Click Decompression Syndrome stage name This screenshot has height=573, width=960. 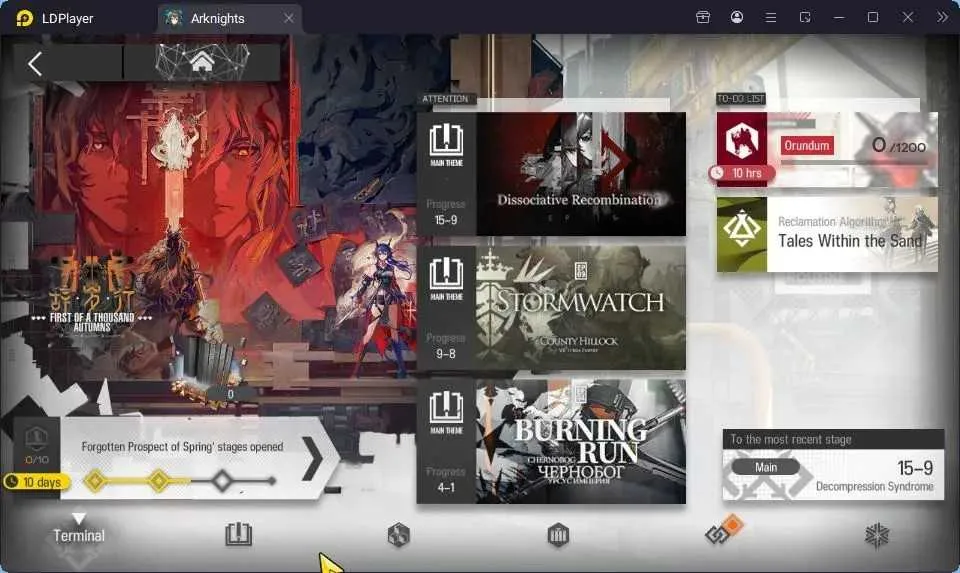pyautogui.click(x=875, y=486)
